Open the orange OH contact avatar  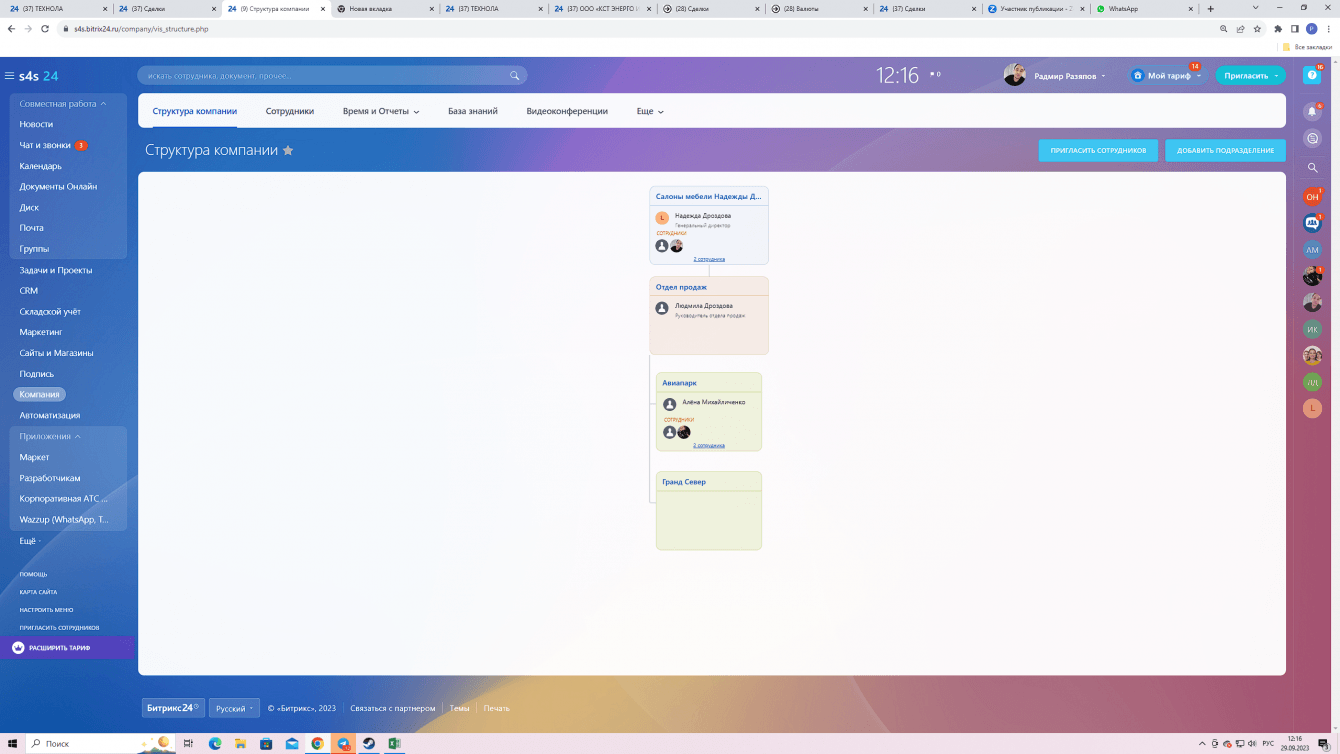(x=1312, y=197)
